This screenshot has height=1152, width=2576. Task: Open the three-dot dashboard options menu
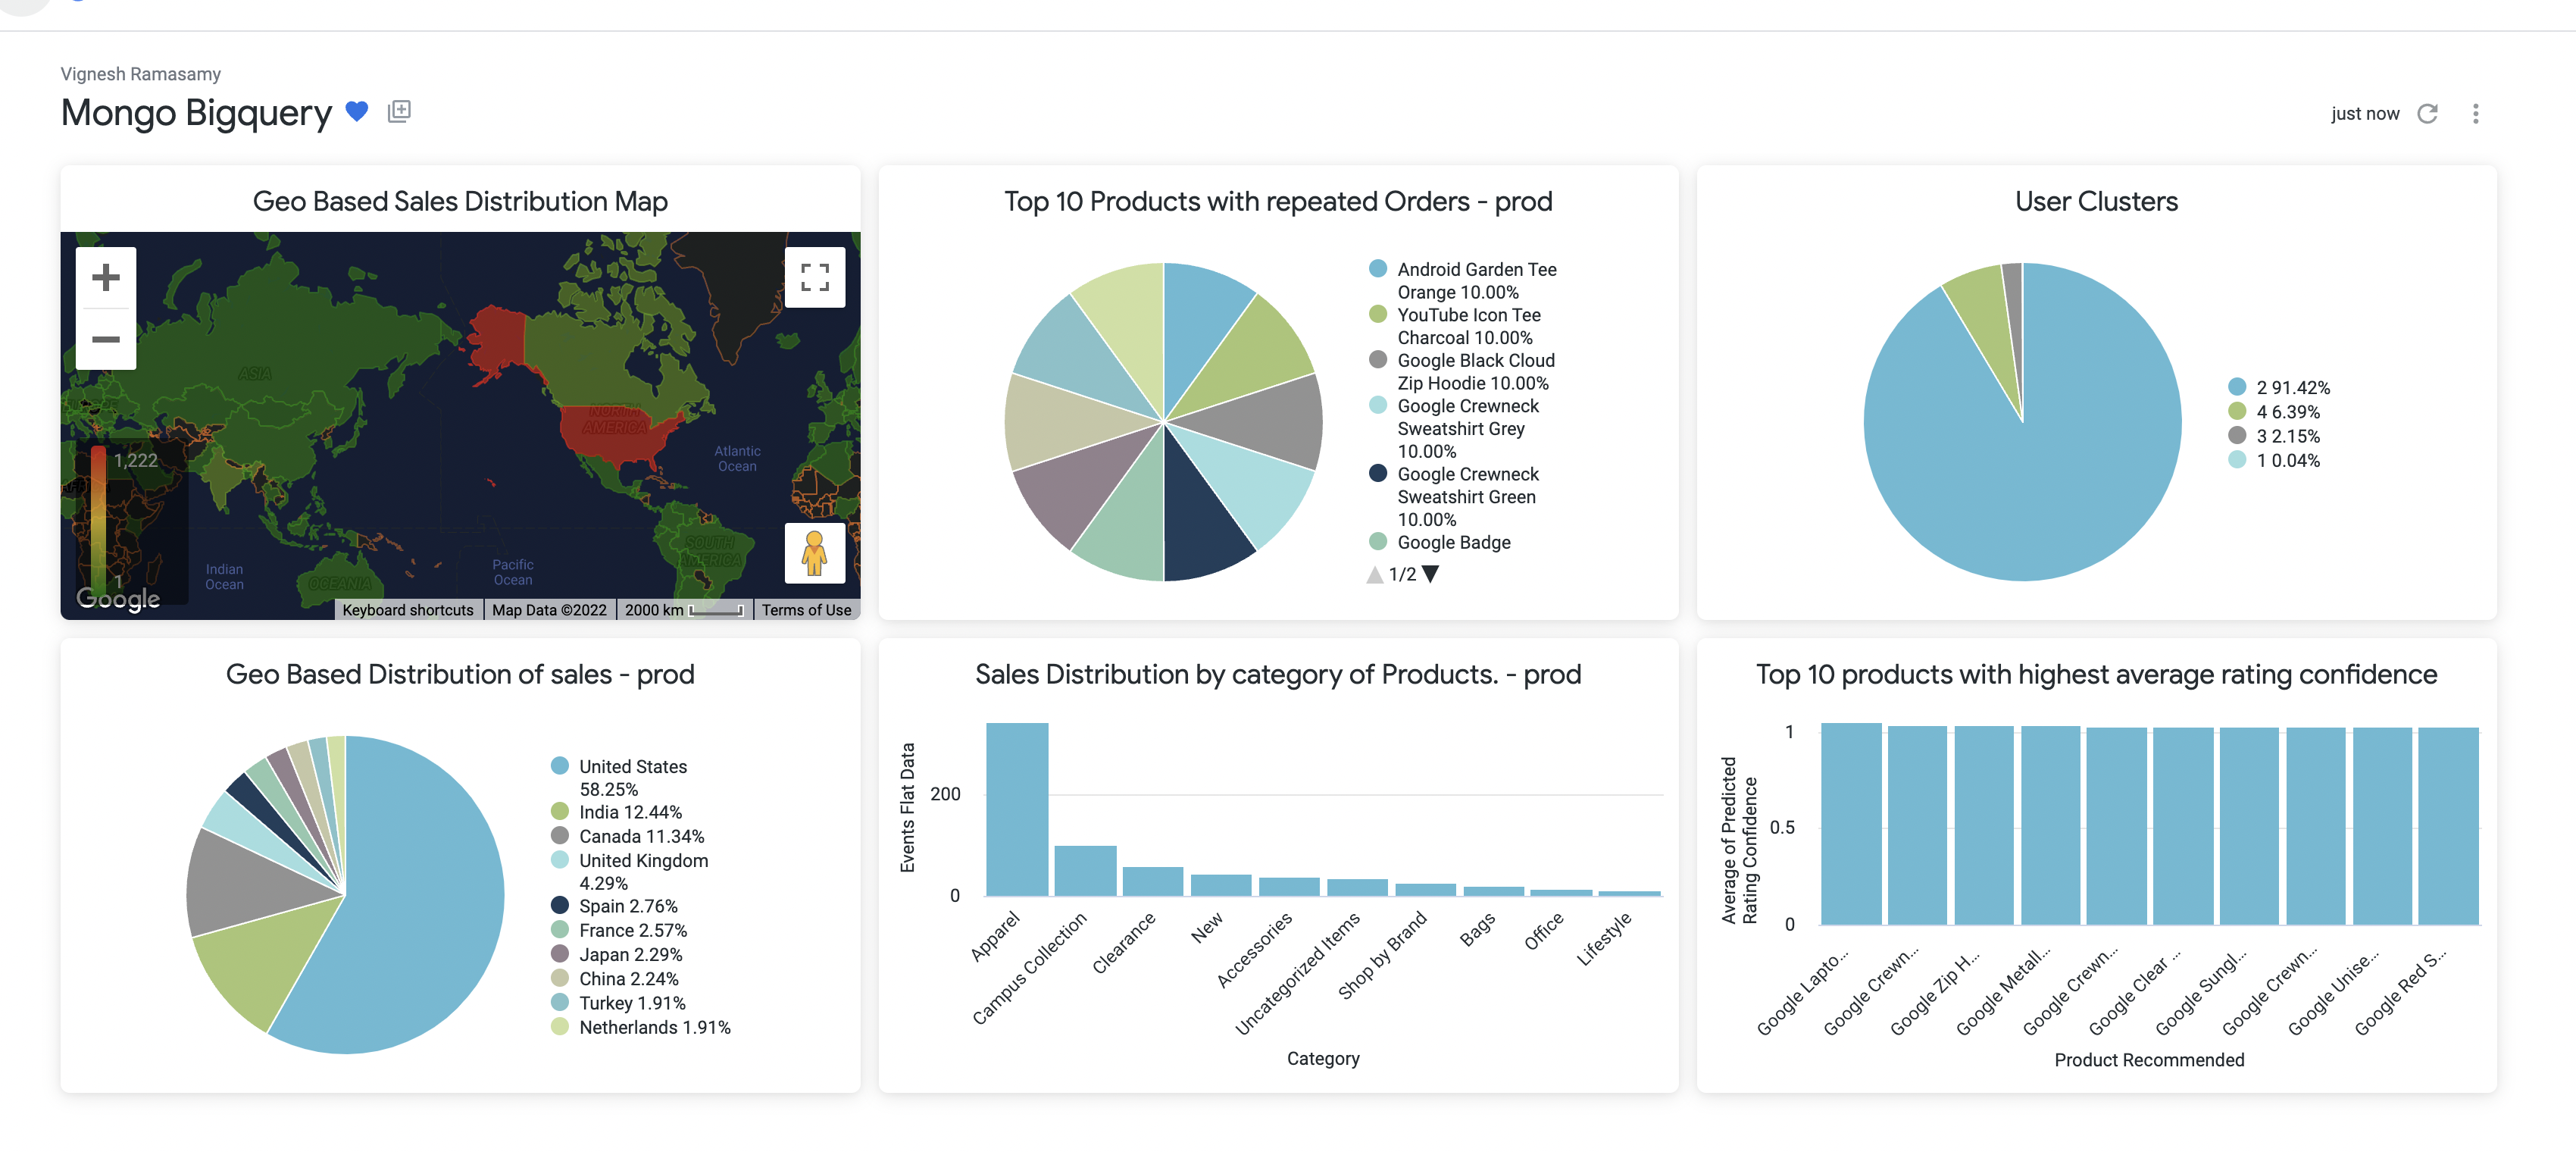click(x=2475, y=114)
